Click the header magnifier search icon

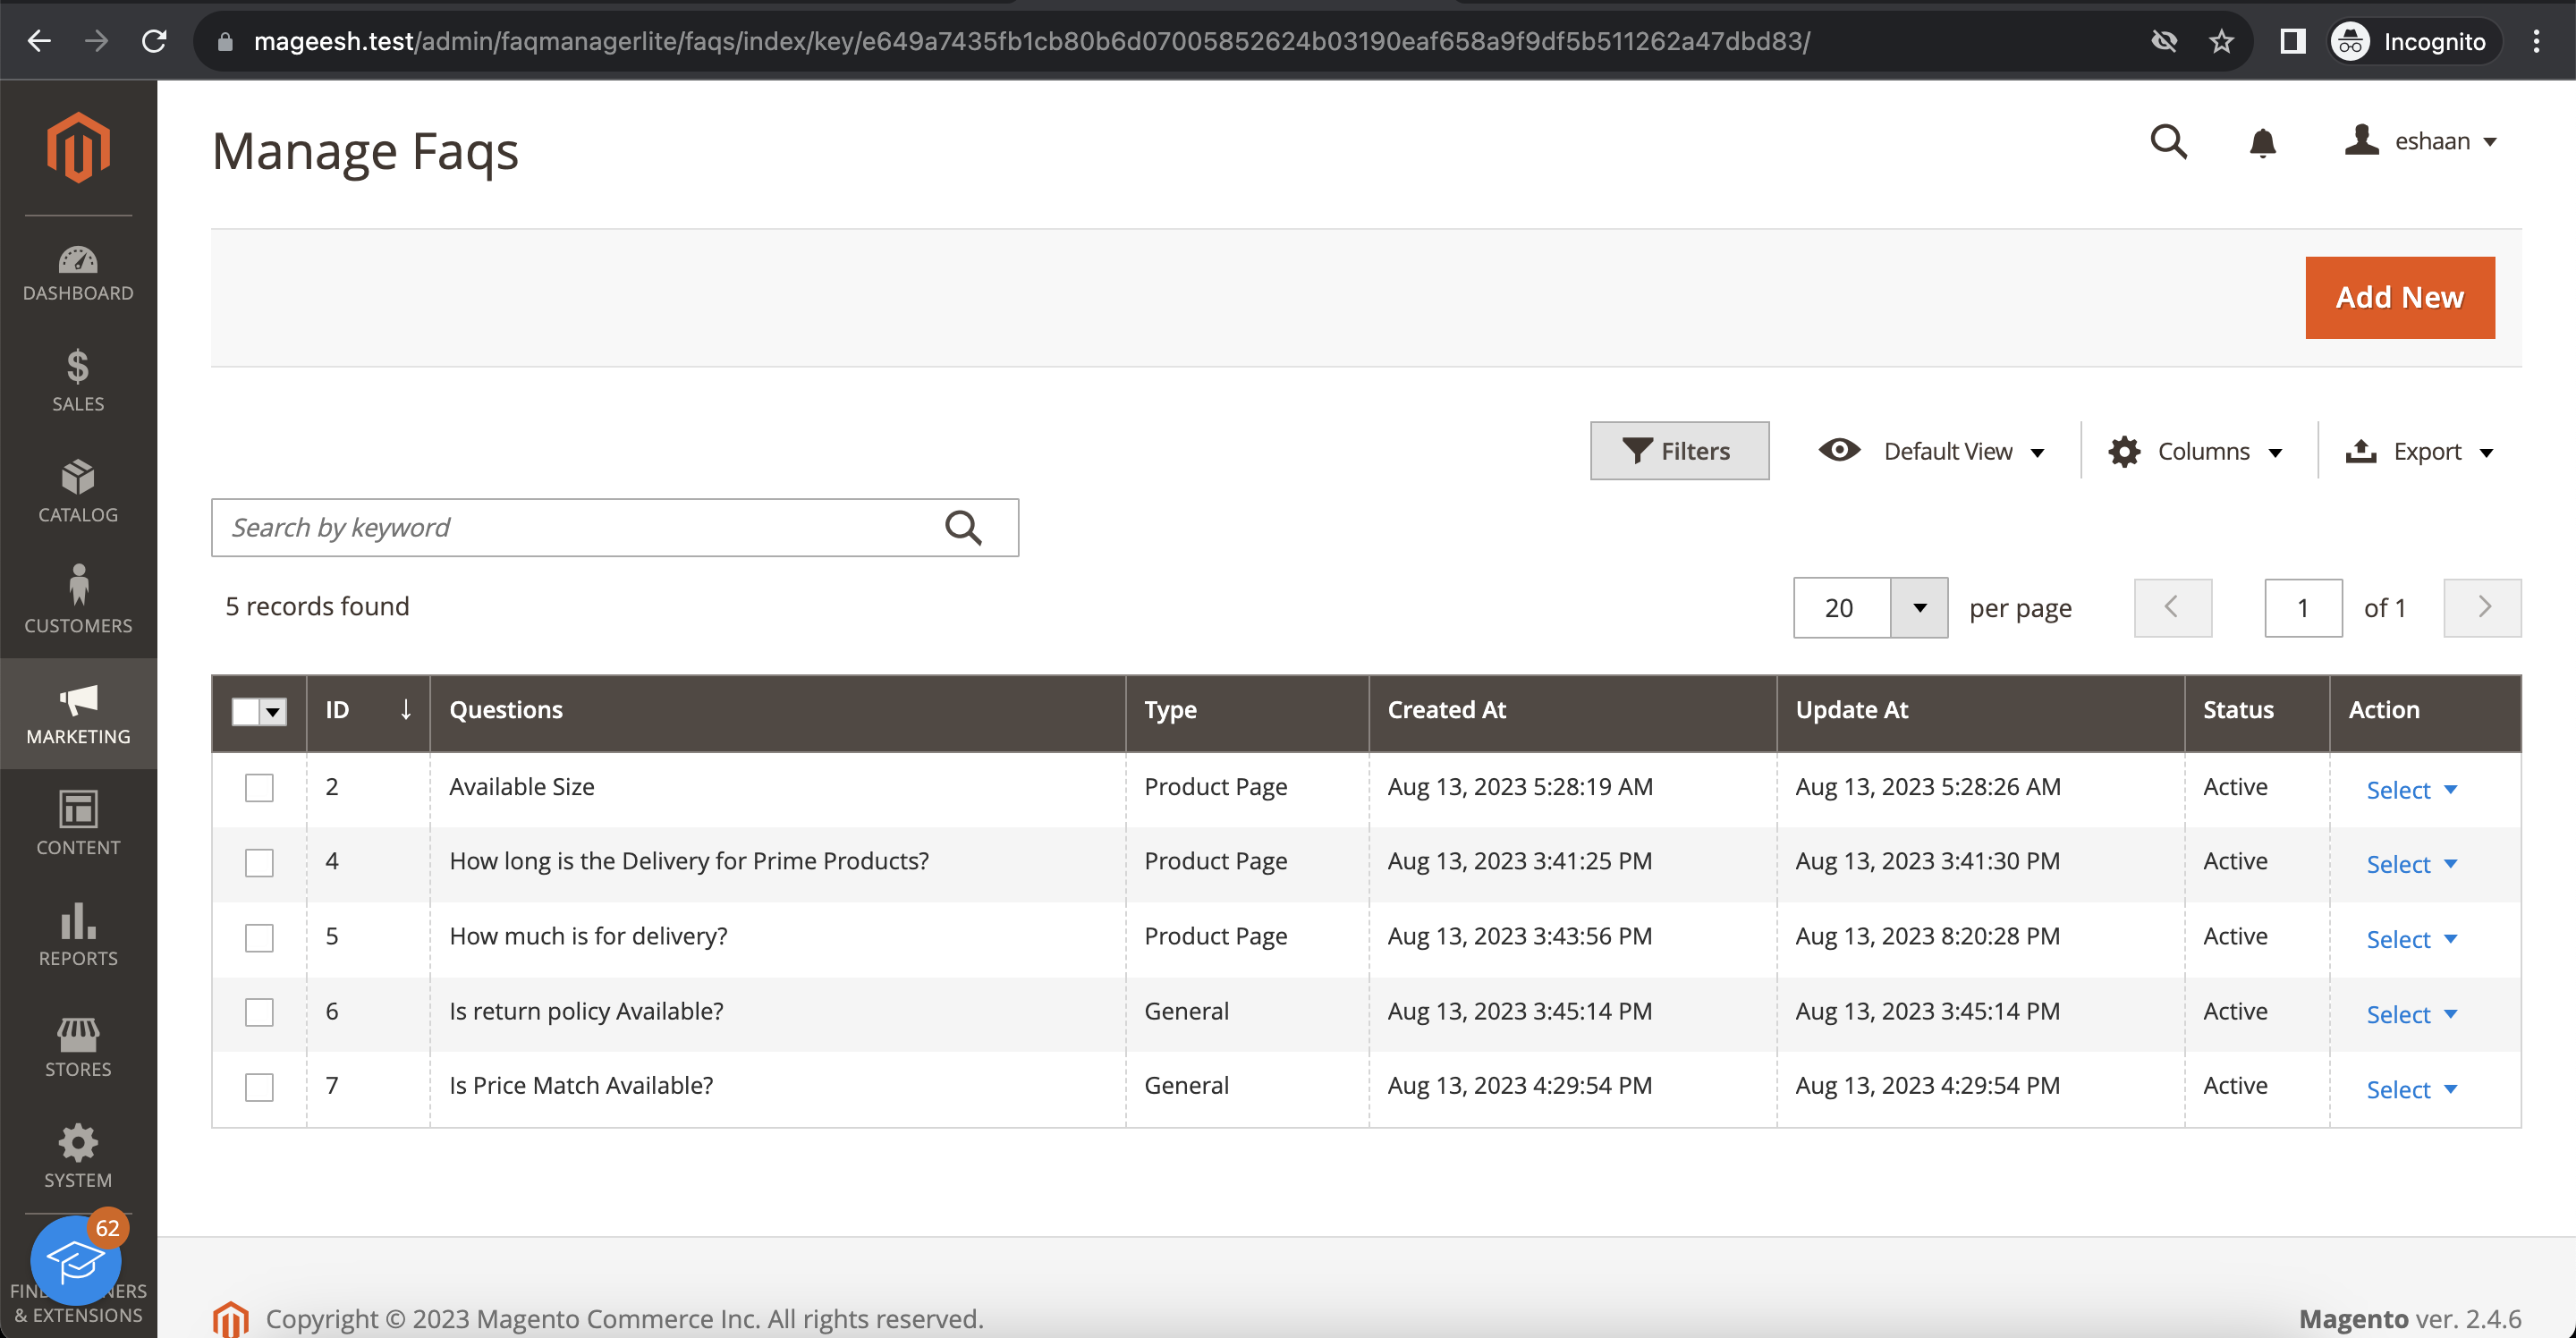[2168, 142]
